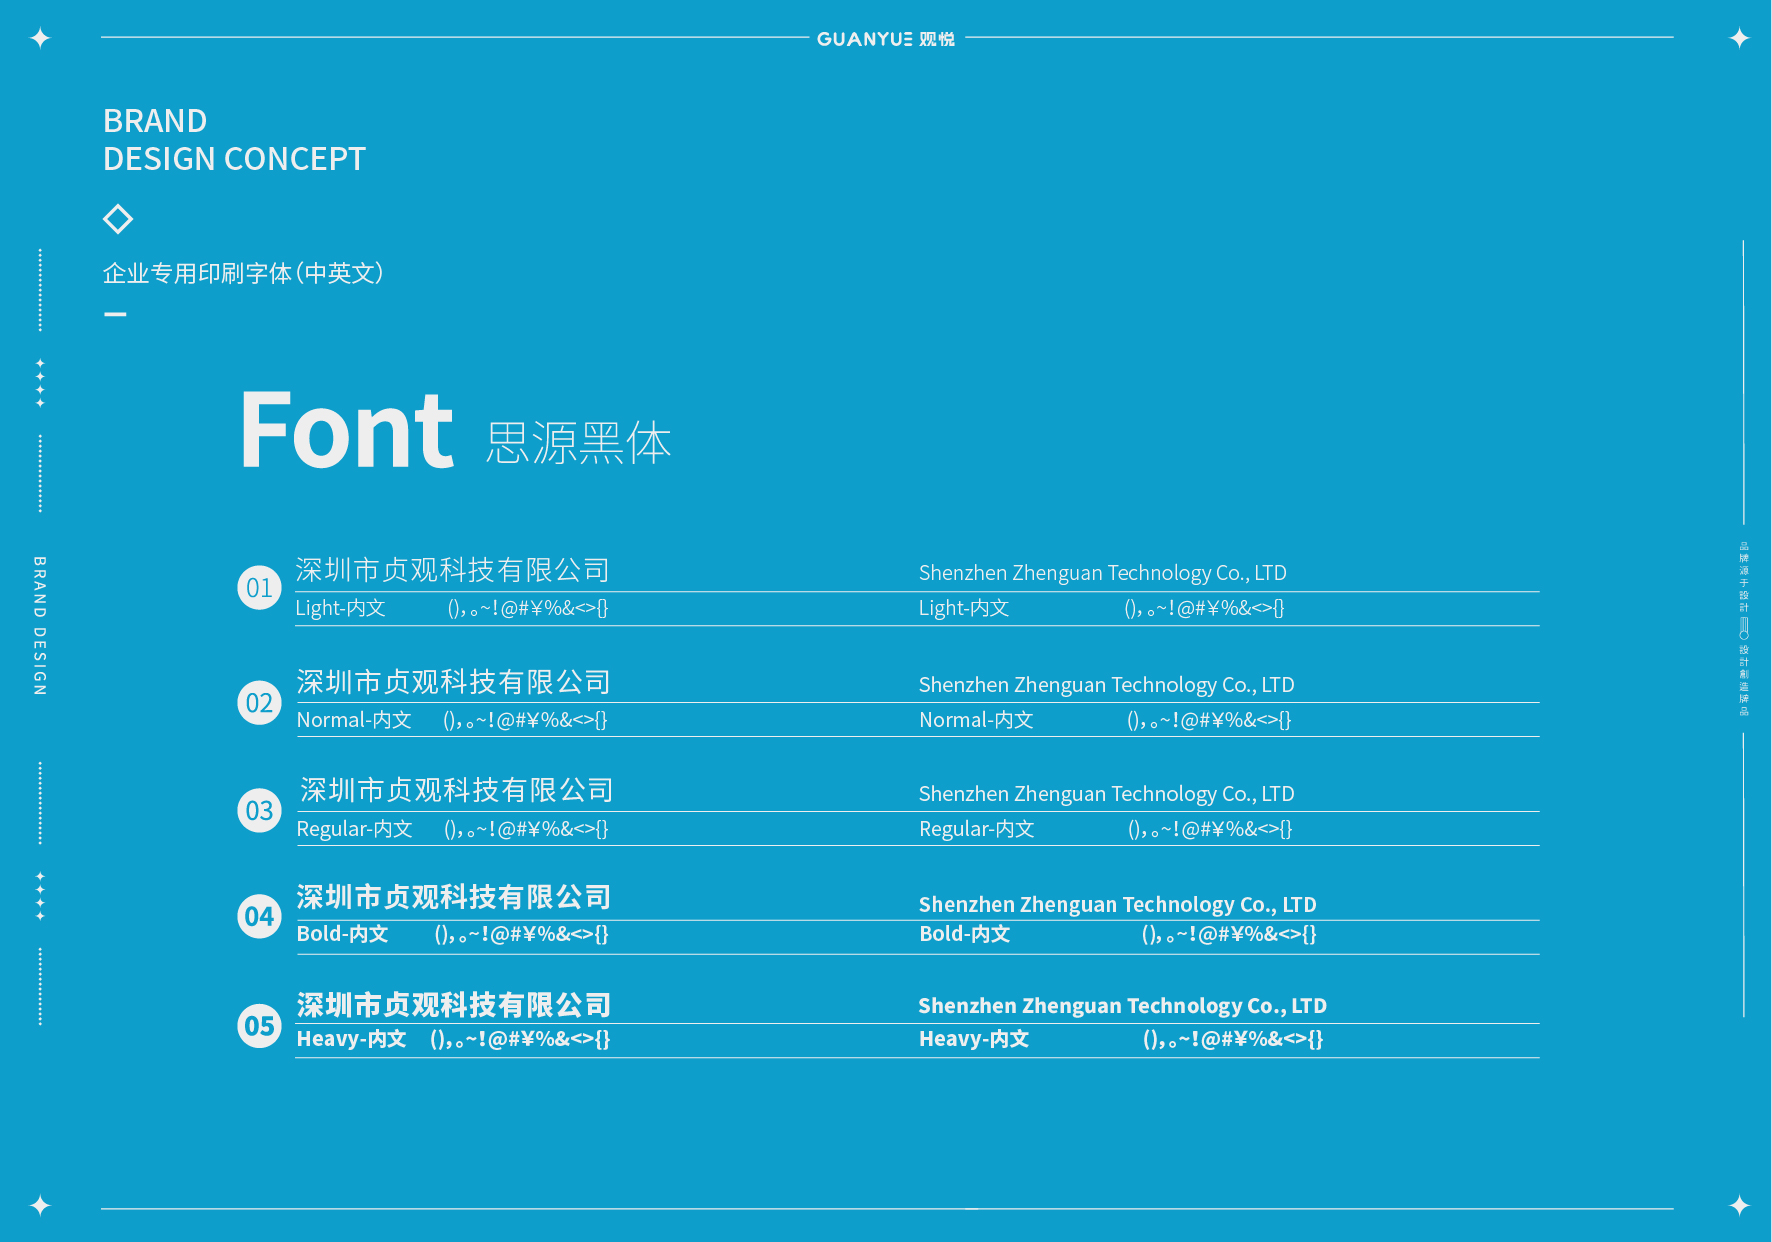Click the symbol sample beside Chinese-side Heavy-内文
This screenshot has width=1772, height=1242.
click(x=520, y=1039)
